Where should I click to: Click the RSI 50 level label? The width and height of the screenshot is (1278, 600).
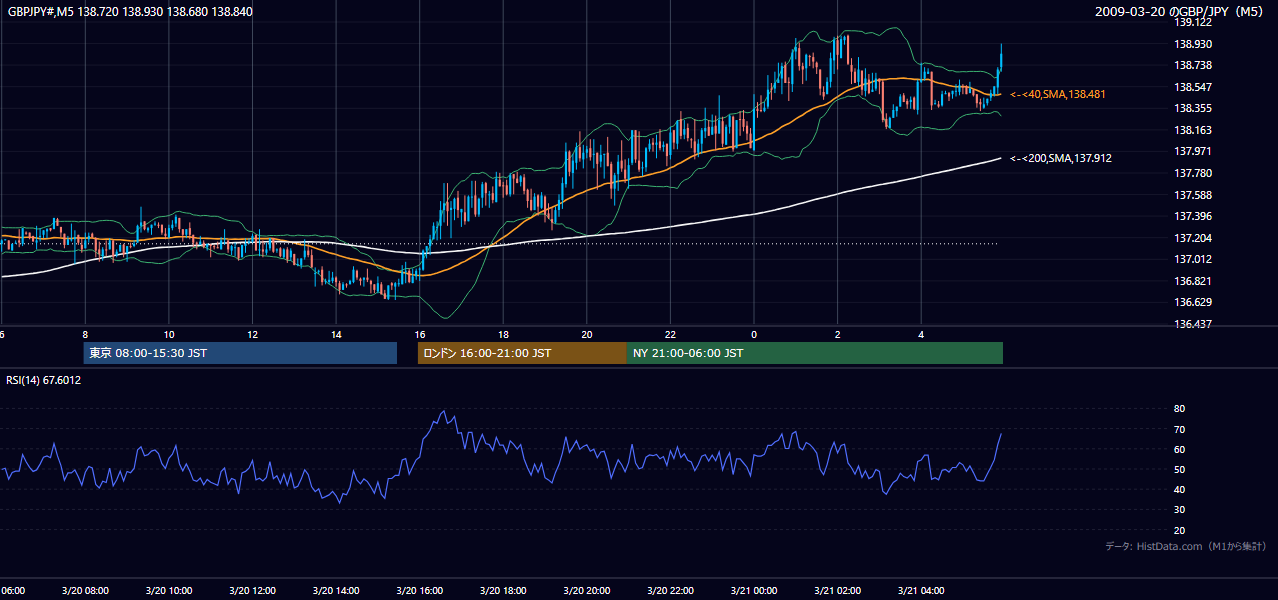tap(1179, 469)
